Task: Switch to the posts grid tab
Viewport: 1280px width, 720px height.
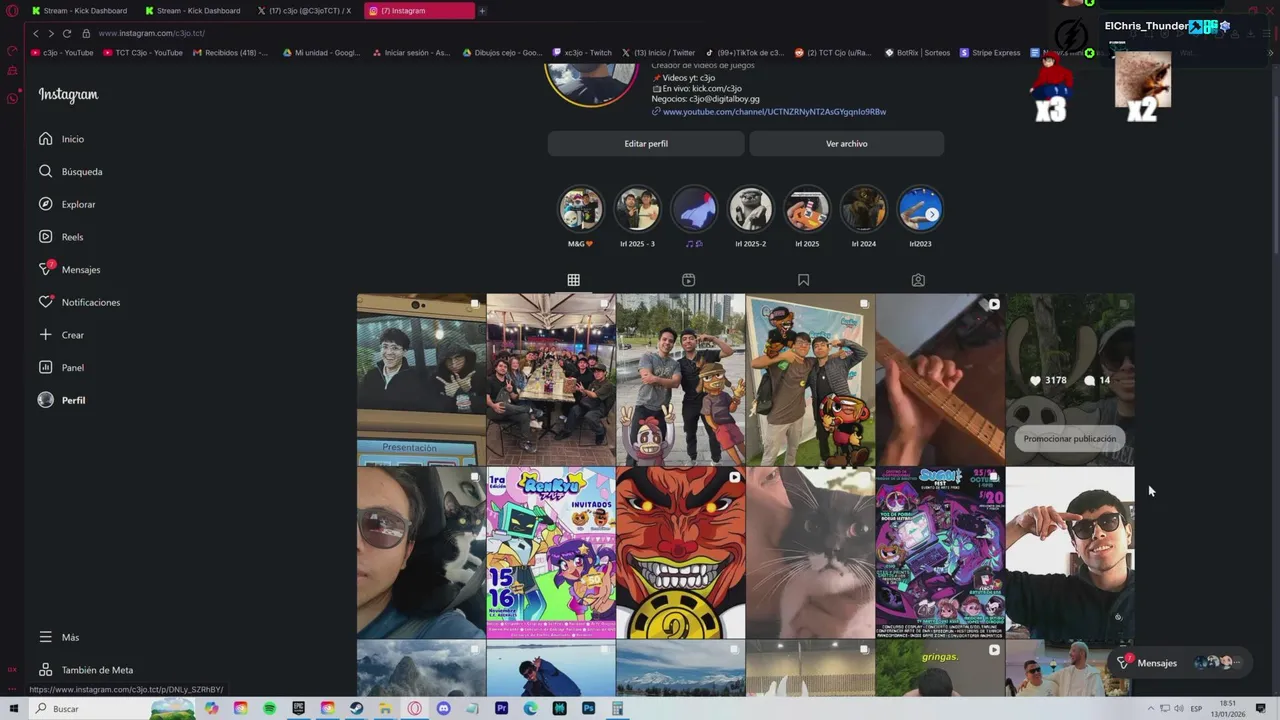Action: click(573, 280)
